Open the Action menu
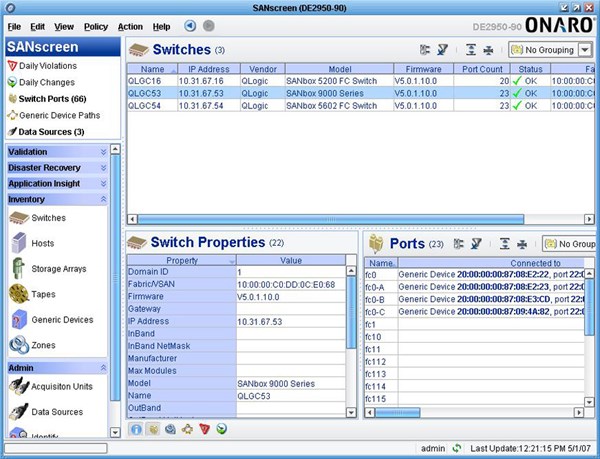The image size is (600, 459). click(x=130, y=27)
